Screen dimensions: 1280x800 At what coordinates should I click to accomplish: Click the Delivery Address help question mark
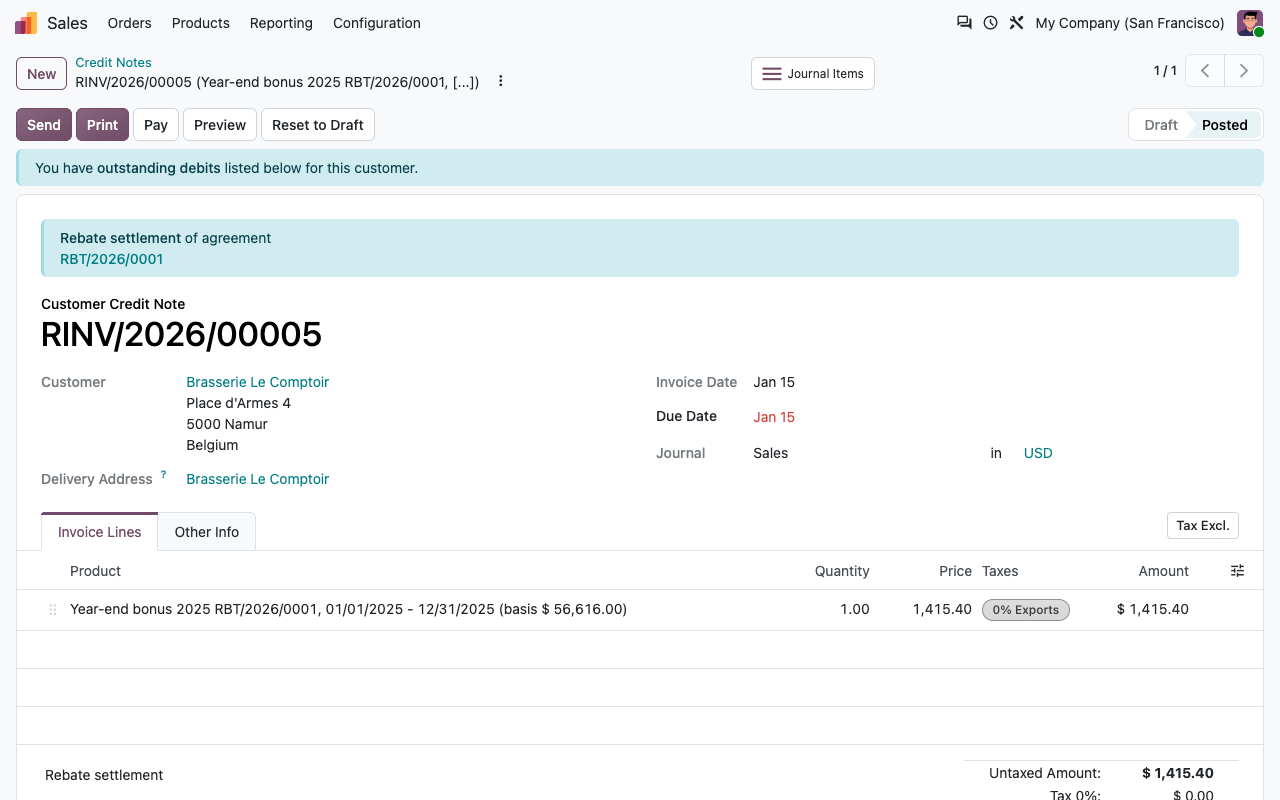click(163, 475)
